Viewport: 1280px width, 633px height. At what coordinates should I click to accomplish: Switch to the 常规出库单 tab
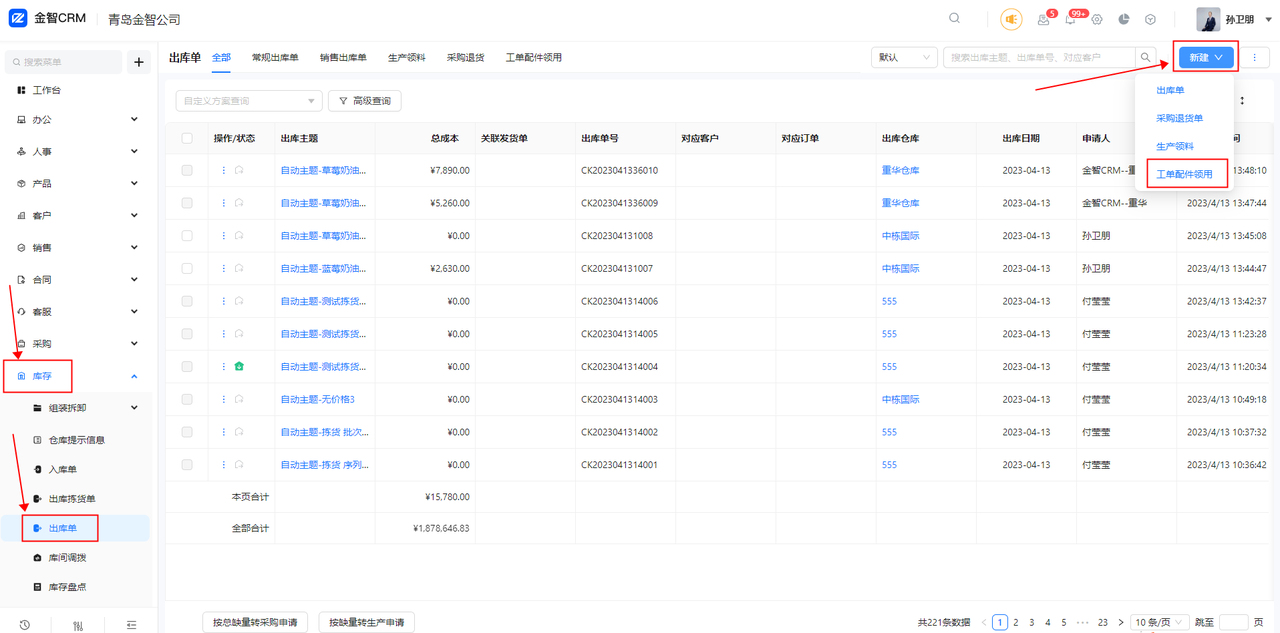(x=275, y=58)
